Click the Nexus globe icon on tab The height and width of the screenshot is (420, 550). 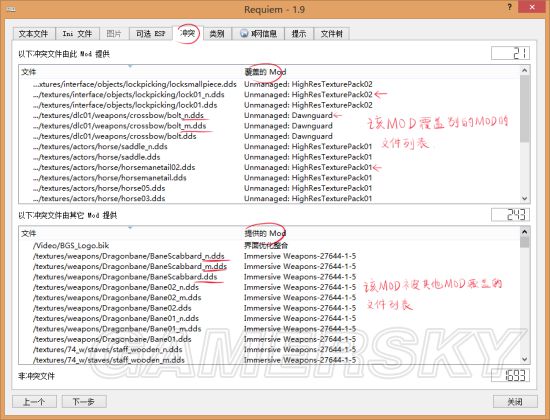click(244, 34)
